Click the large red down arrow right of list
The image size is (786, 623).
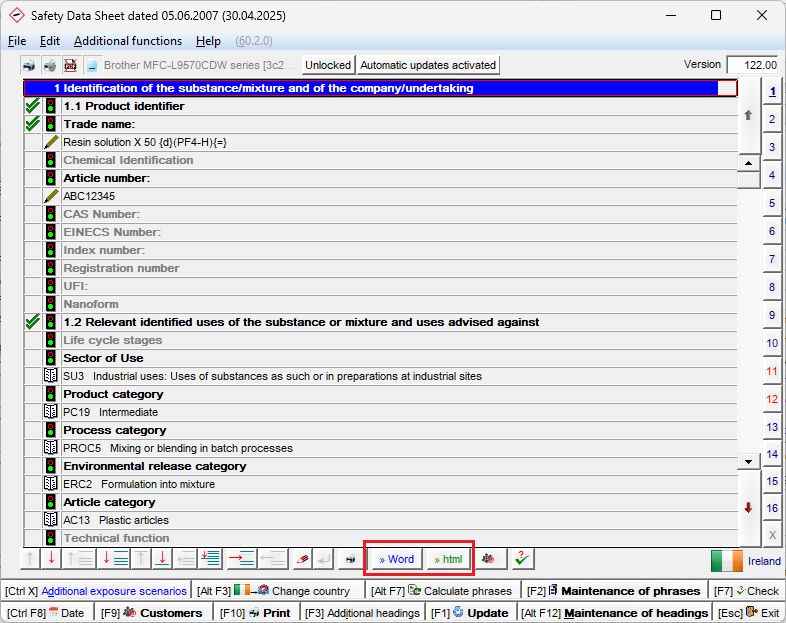748,508
